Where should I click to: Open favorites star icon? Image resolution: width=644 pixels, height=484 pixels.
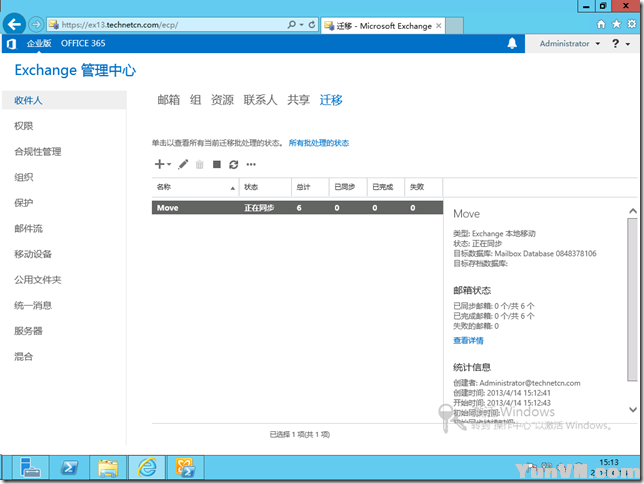point(616,24)
